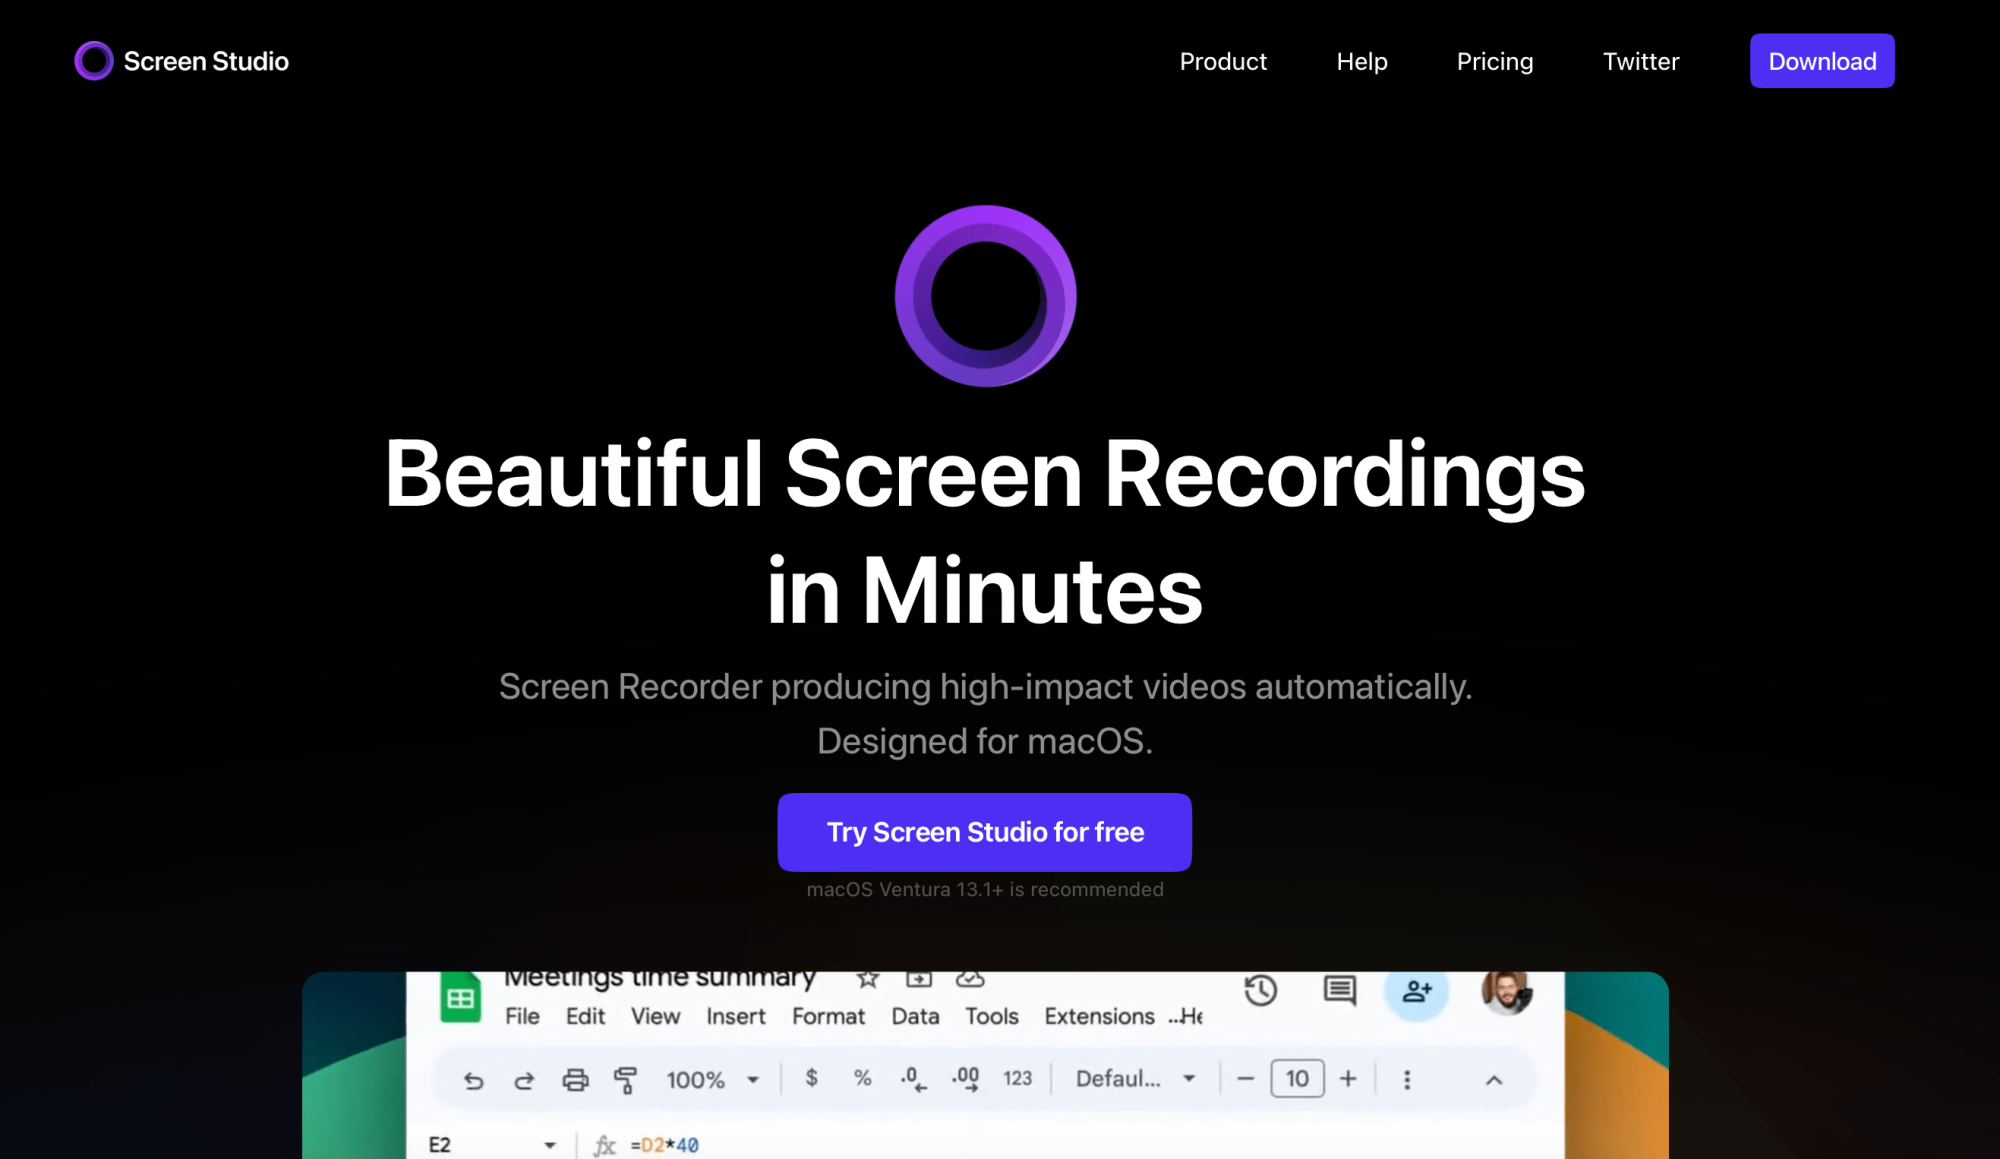Decrease font size minus button

pyautogui.click(x=1245, y=1079)
